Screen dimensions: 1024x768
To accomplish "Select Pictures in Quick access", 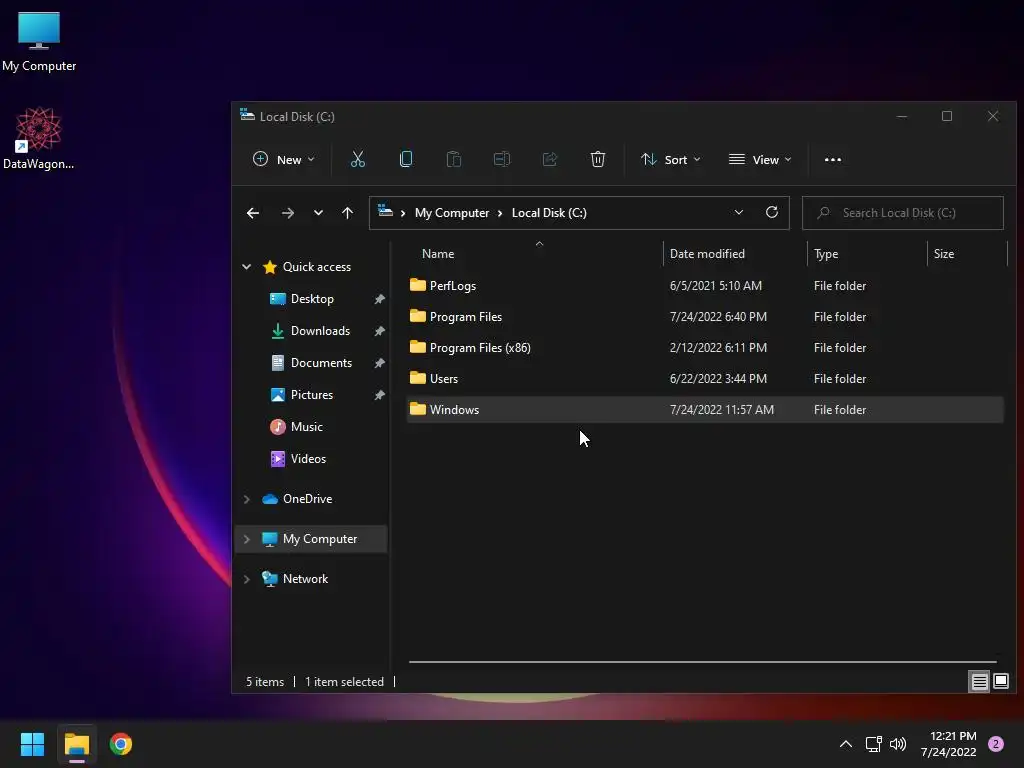I will (x=312, y=395).
